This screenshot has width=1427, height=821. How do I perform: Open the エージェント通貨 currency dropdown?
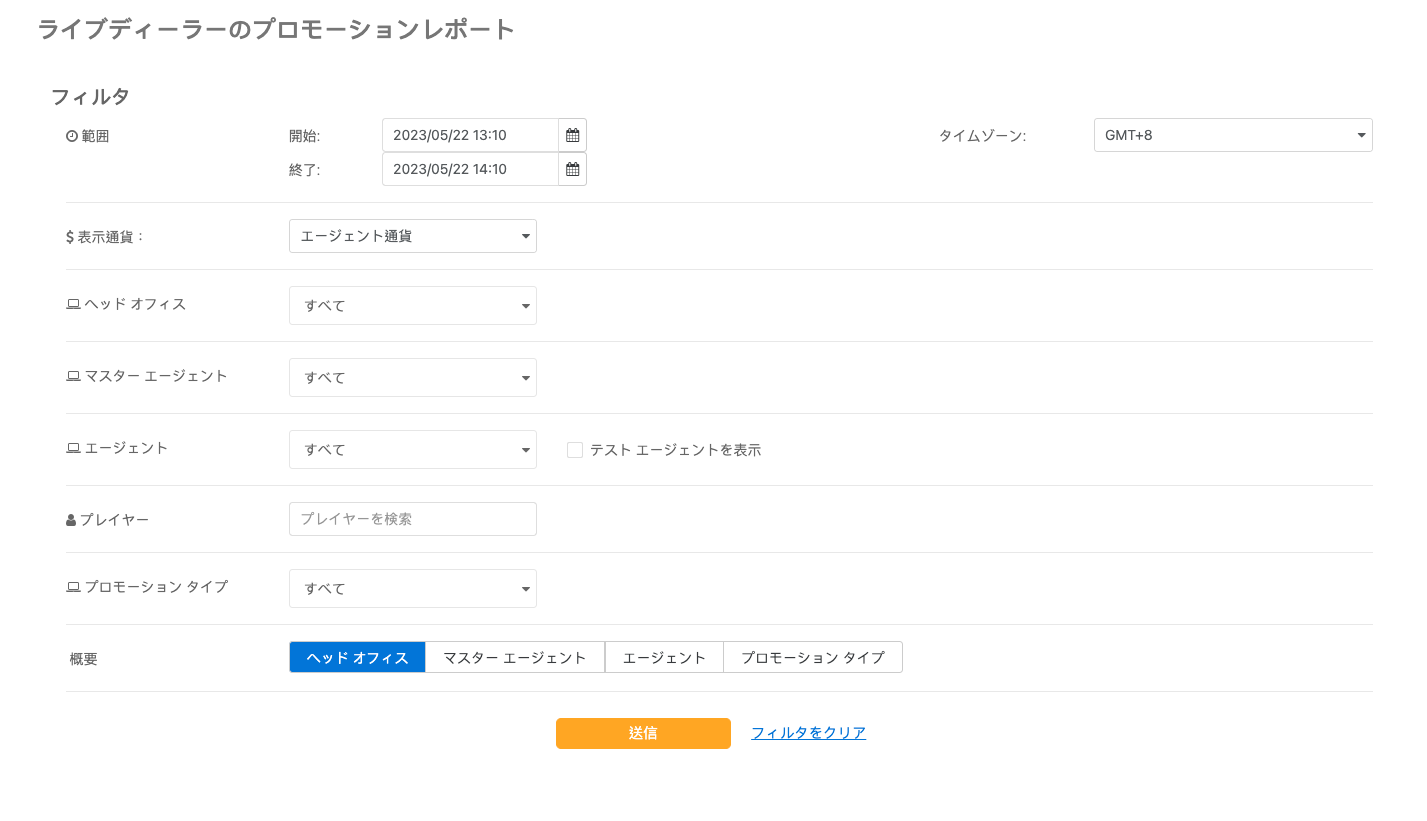[x=412, y=236]
